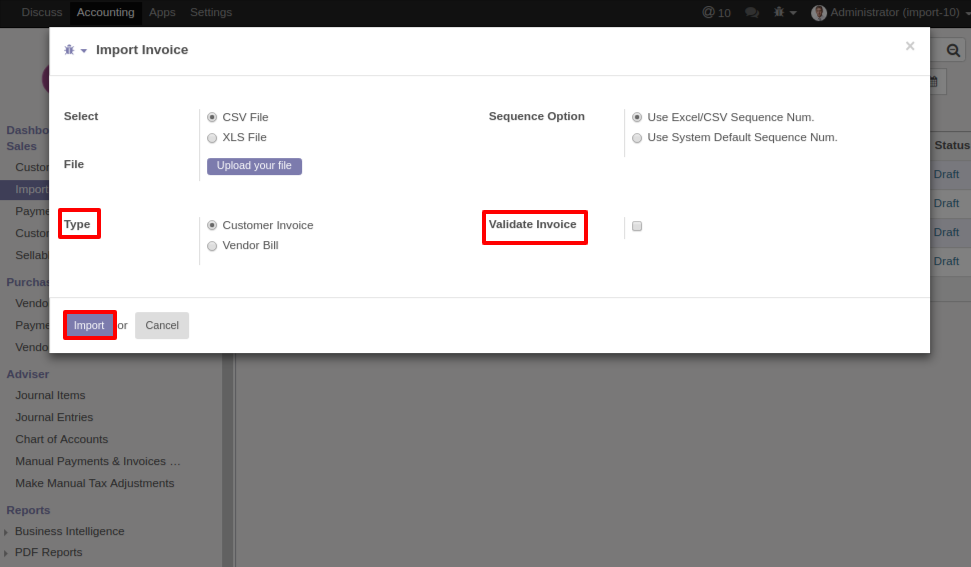Screen dimensions: 971x567
Task: Expand the PDF Reports section
Action: click(x=48, y=552)
